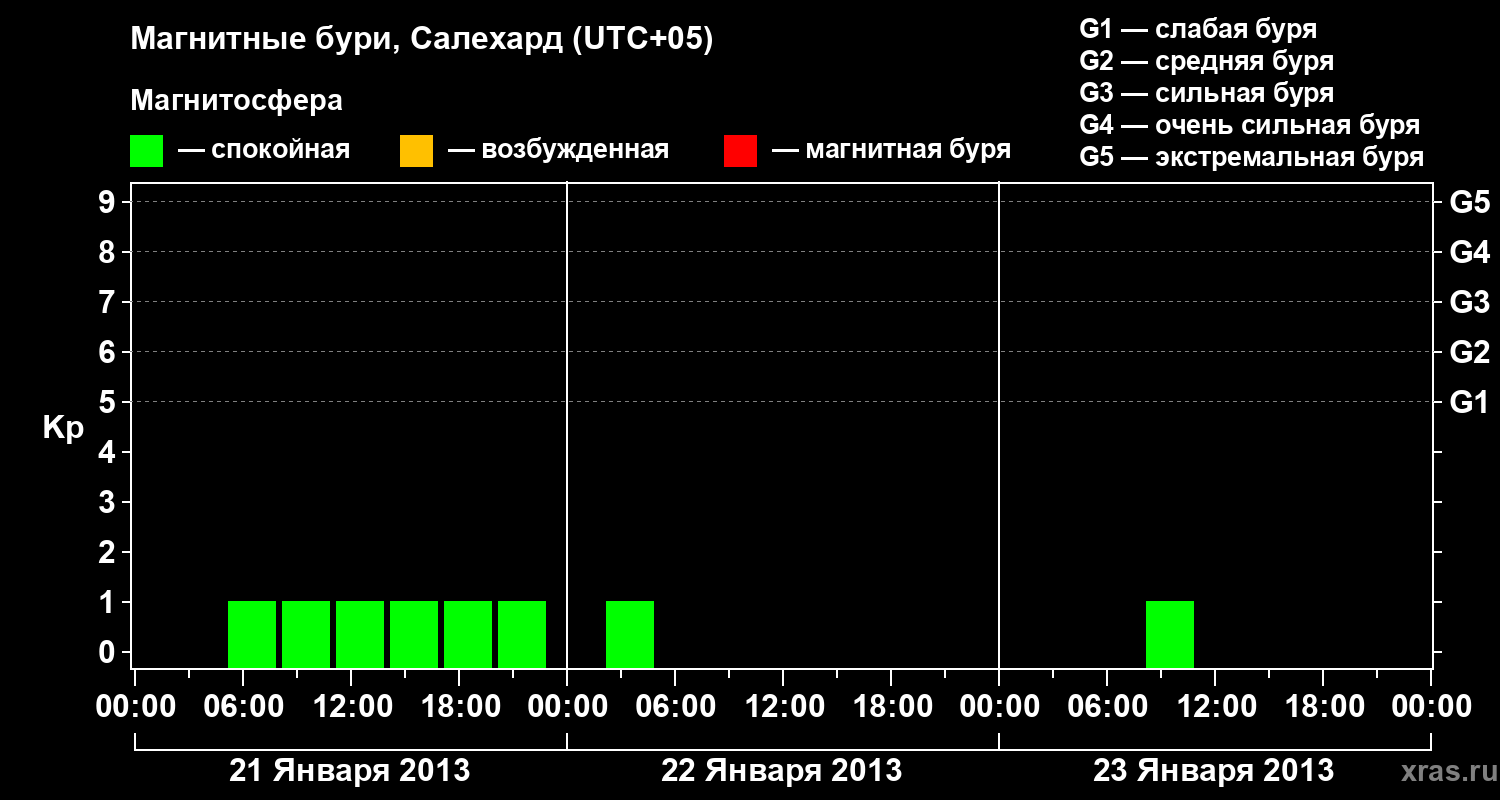Image resolution: width=1500 pixels, height=800 pixels.
Task: Click the final '00:00' label ending 23 Января
Action: coord(1431,707)
